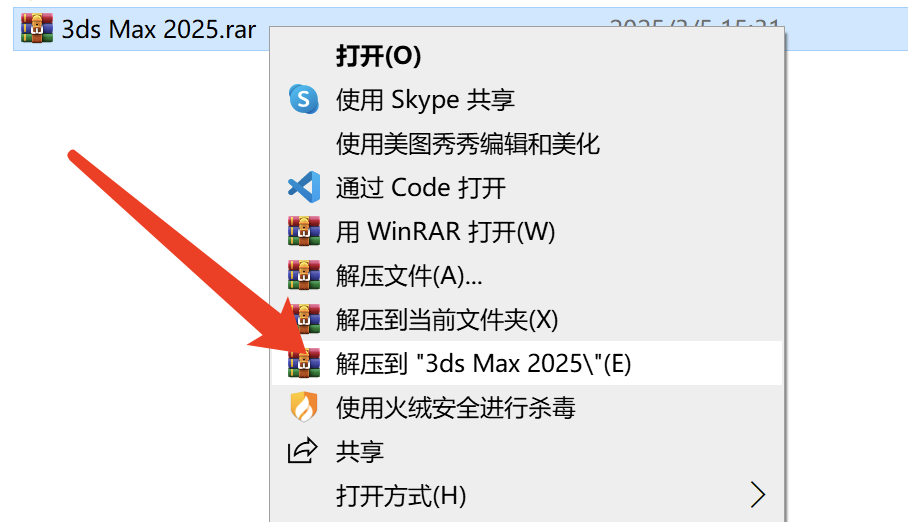Click WinRAR icon beside 解压文件(A)...
Viewport: 908px width, 522px height.
(x=304, y=275)
